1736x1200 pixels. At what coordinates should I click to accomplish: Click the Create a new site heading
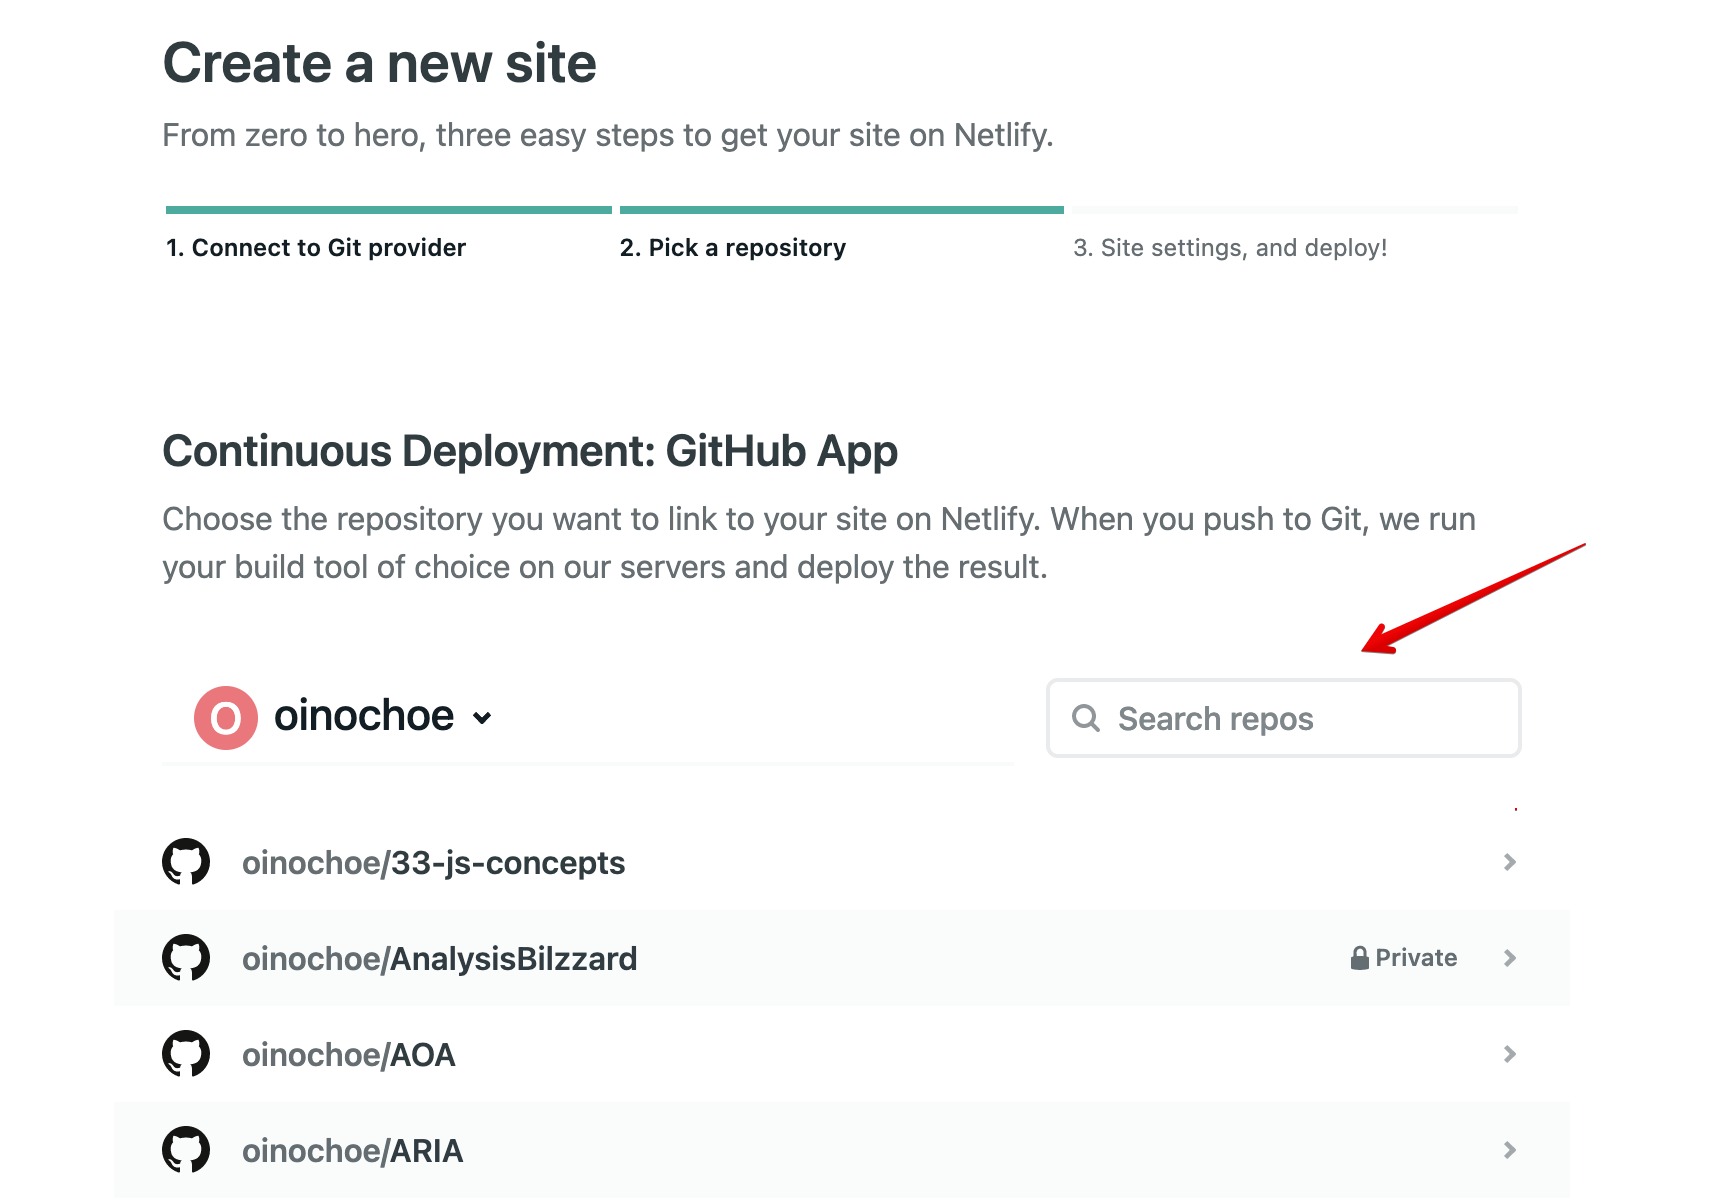tap(380, 63)
